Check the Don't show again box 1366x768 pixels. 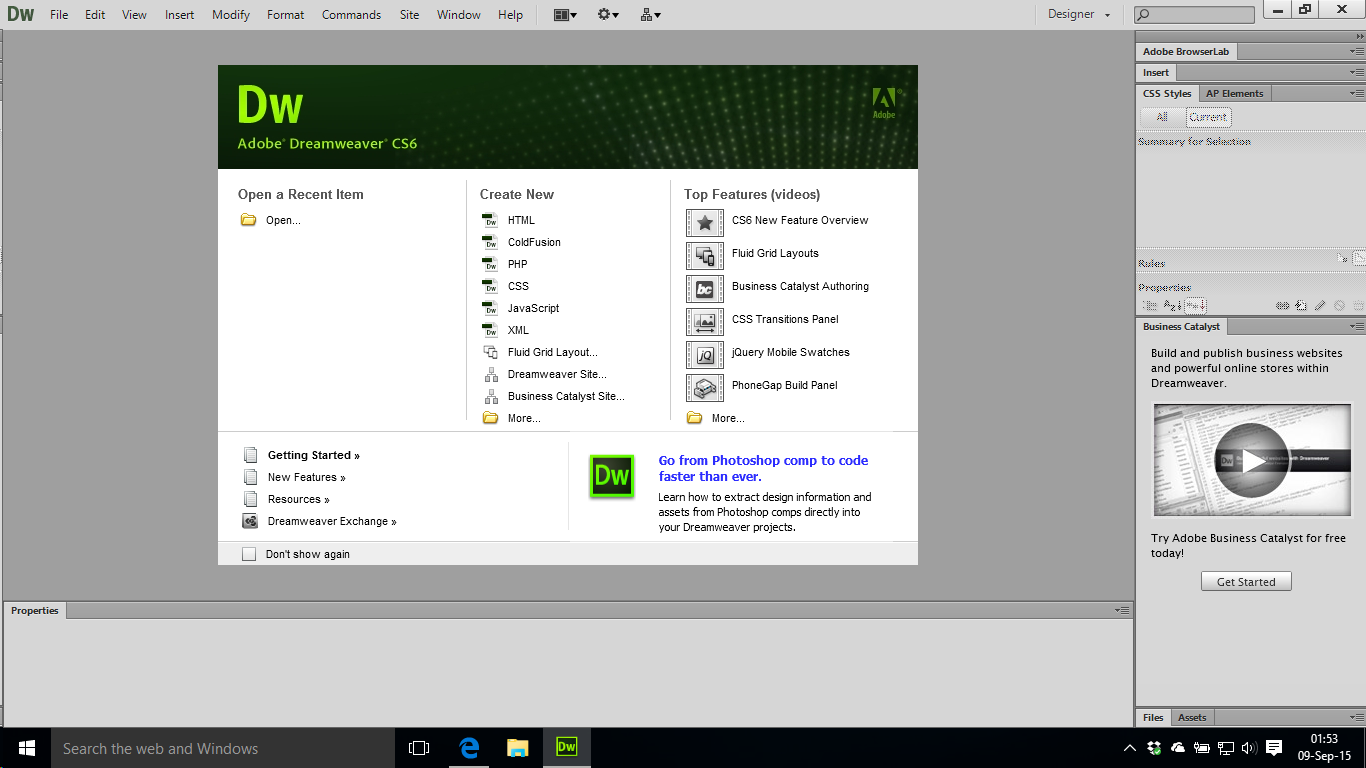(x=249, y=553)
